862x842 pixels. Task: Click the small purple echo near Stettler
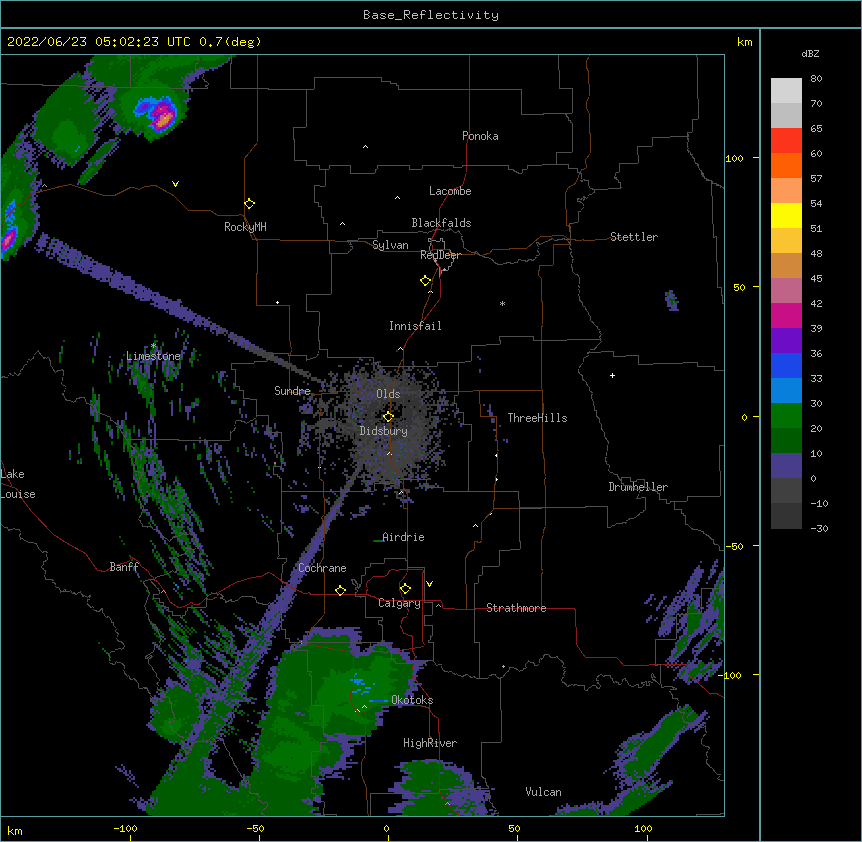(x=672, y=300)
